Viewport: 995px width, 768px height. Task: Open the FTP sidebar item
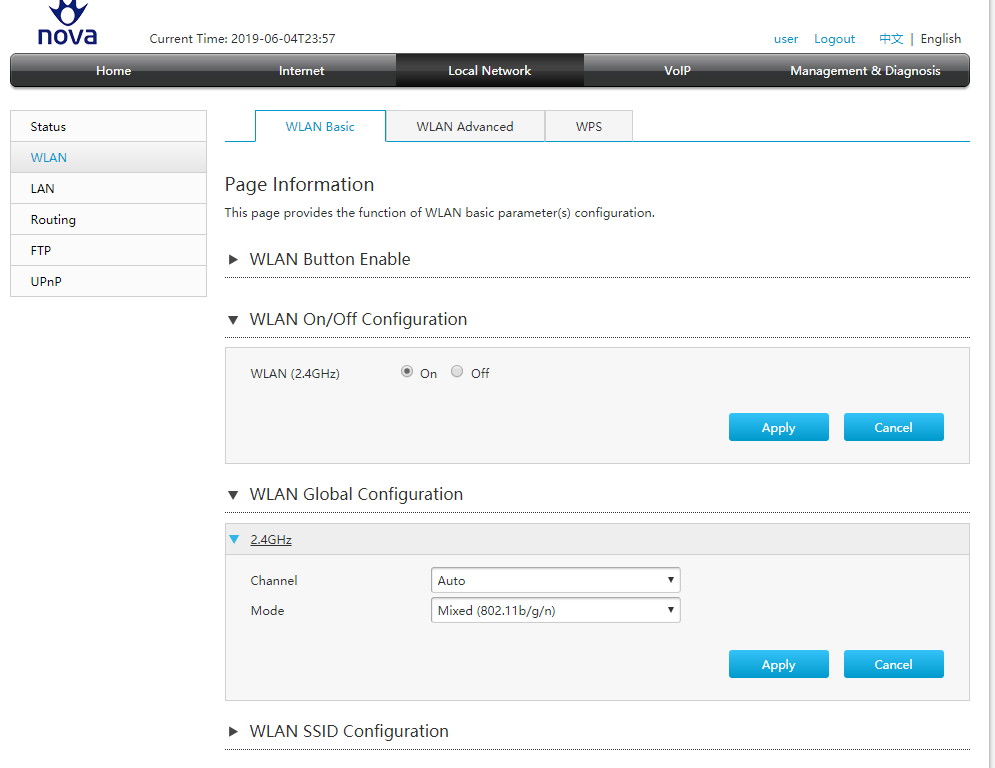[x=109, y=250]
